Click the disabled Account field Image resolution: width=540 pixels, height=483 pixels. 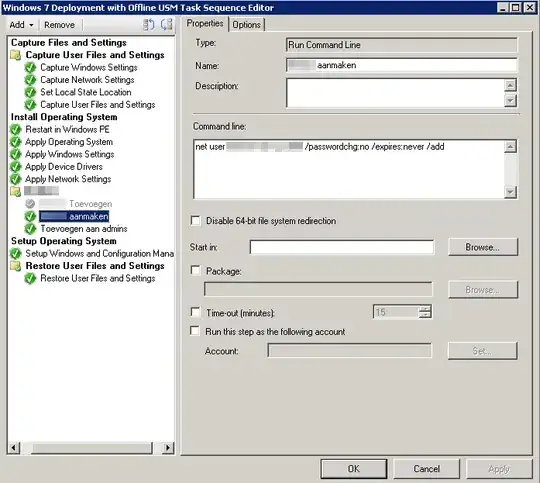[350, 351]
